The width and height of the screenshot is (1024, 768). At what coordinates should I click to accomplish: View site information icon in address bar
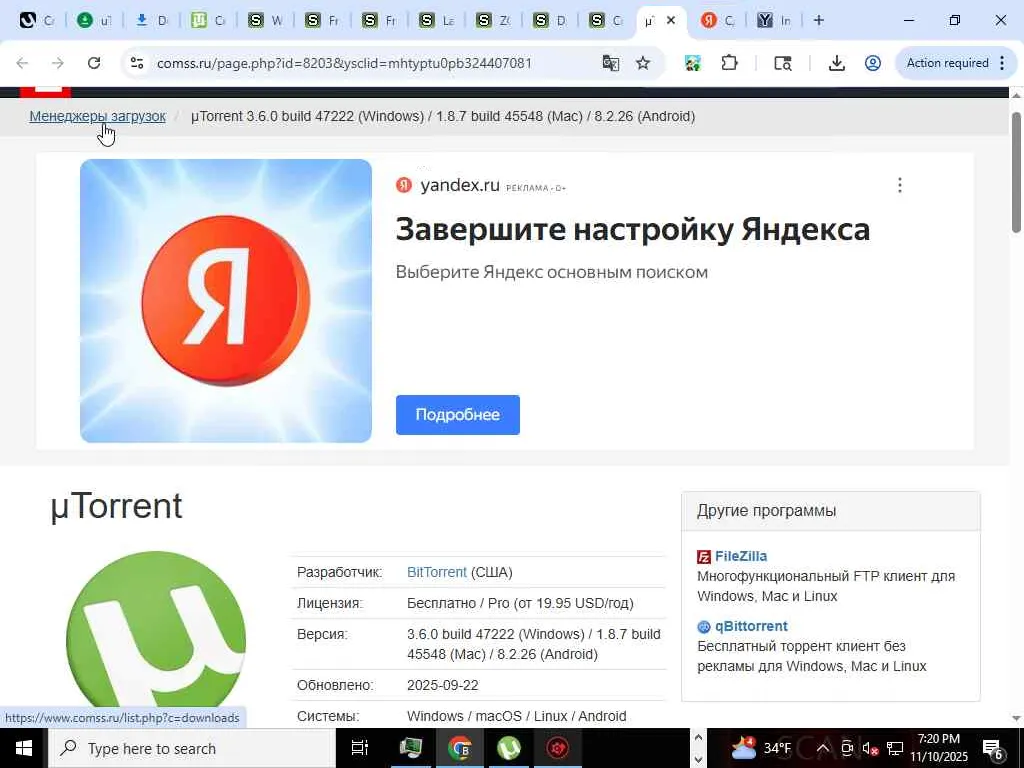[x=136, y=63]
